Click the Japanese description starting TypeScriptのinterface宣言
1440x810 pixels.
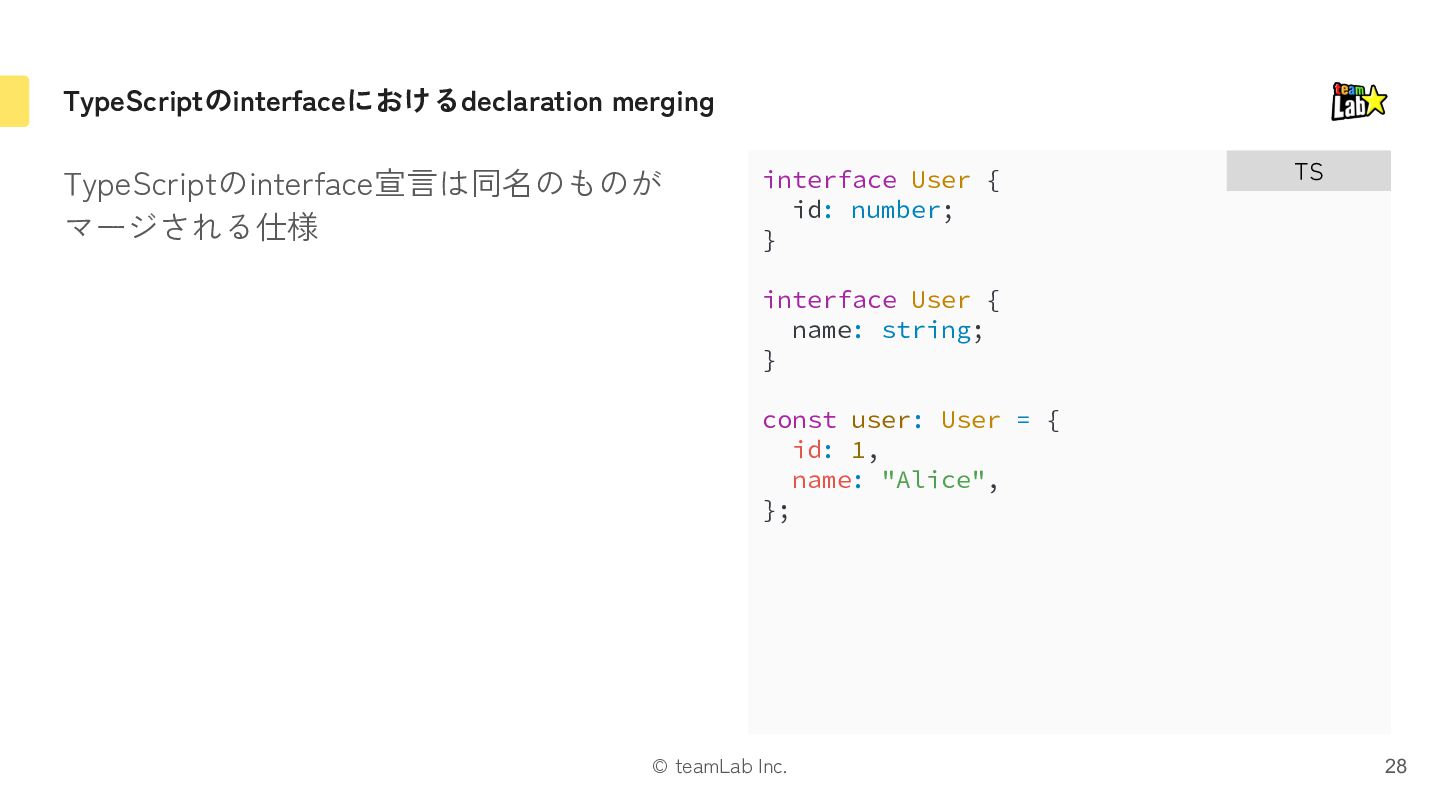[362, 184]
